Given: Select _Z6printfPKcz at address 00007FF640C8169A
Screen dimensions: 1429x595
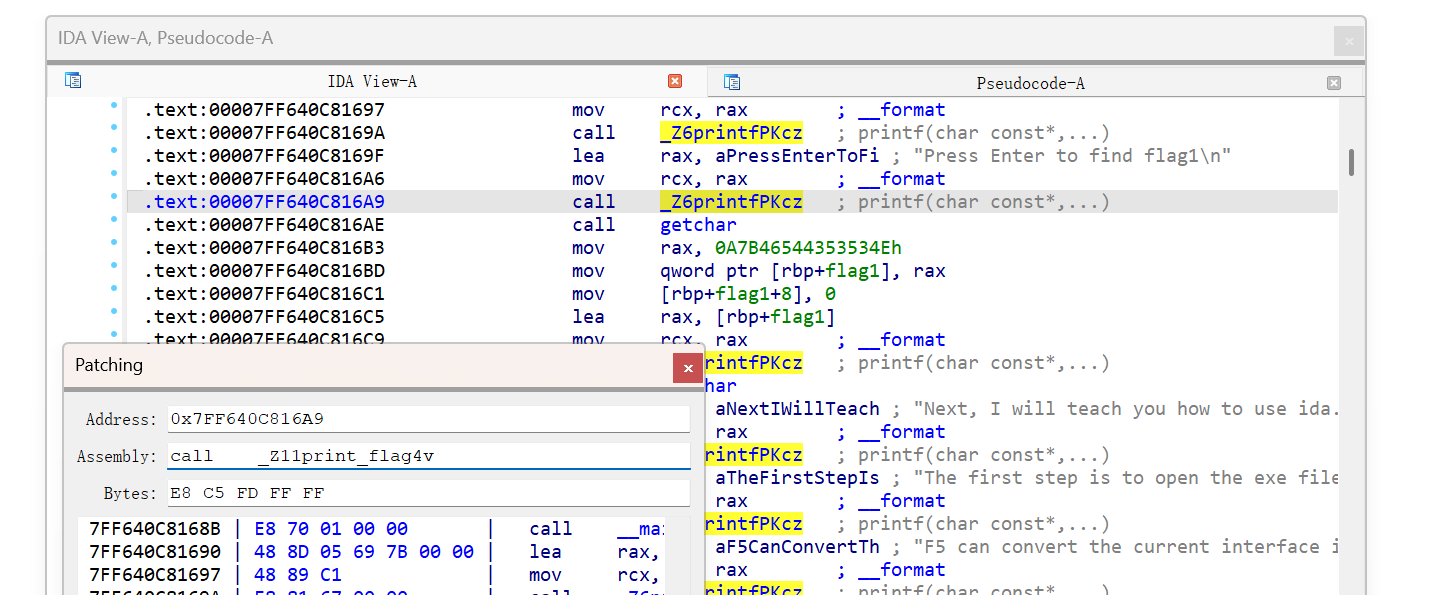Looking at the screenshot, I should [731, 133].
